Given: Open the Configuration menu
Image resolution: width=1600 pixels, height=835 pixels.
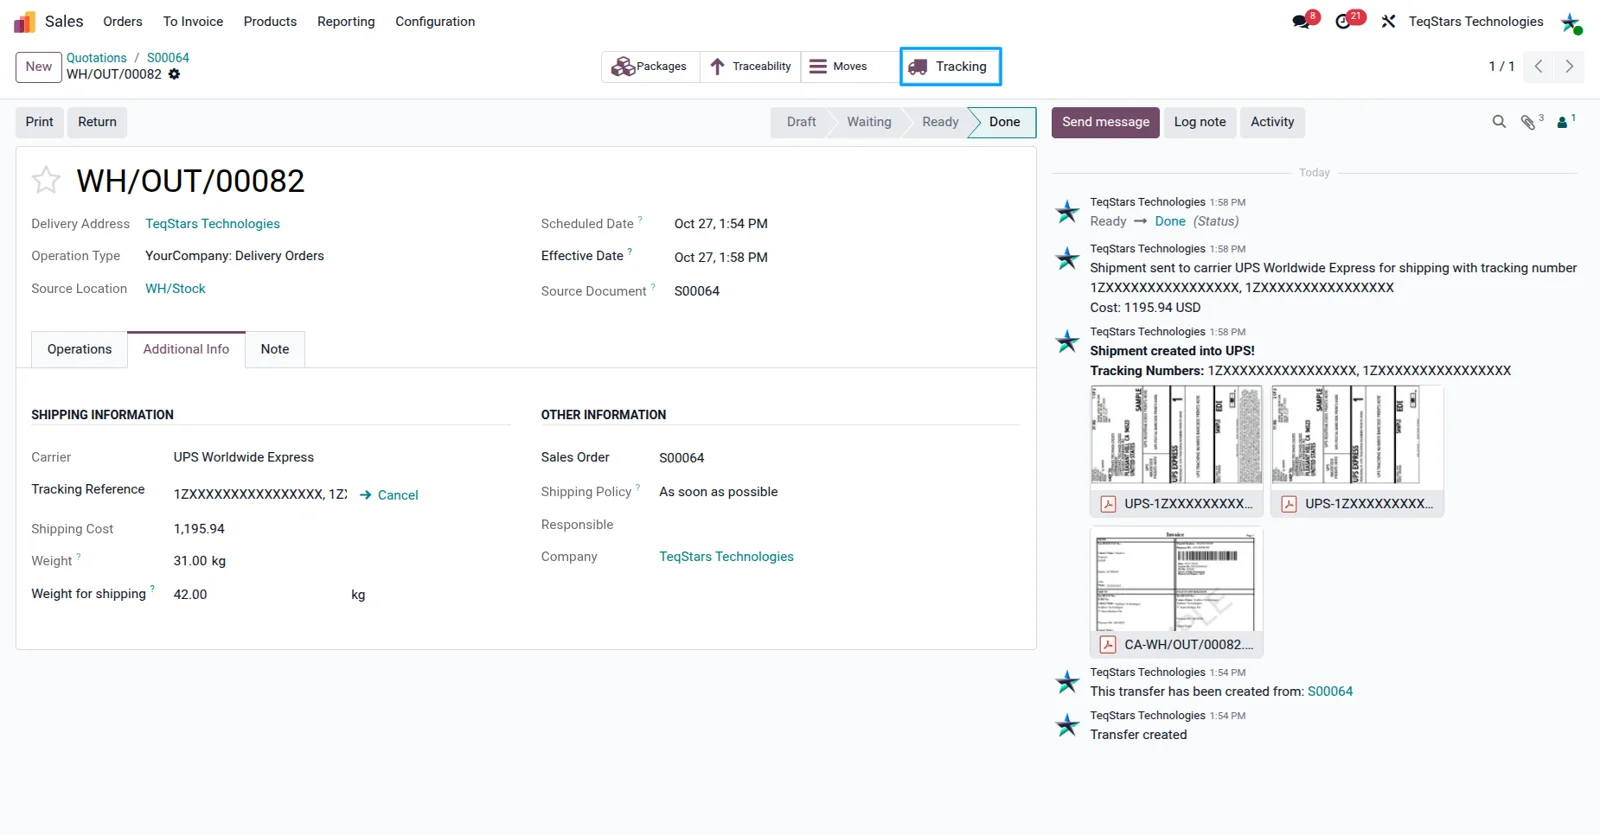Looking at the screenshot, I should 435,21.
